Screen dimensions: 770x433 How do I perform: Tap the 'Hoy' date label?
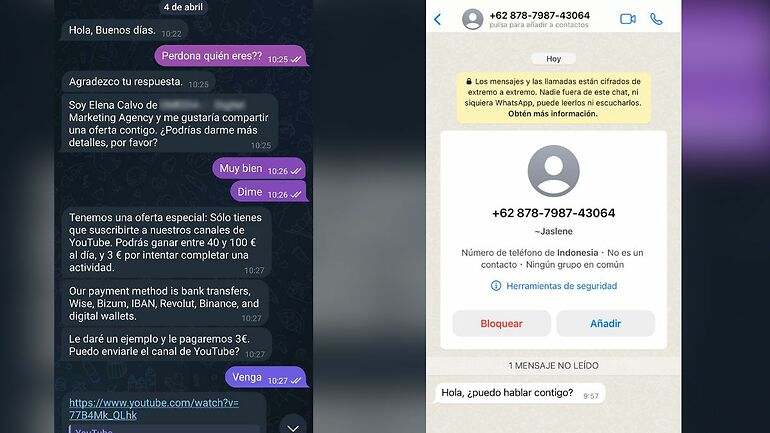point(553,59)
